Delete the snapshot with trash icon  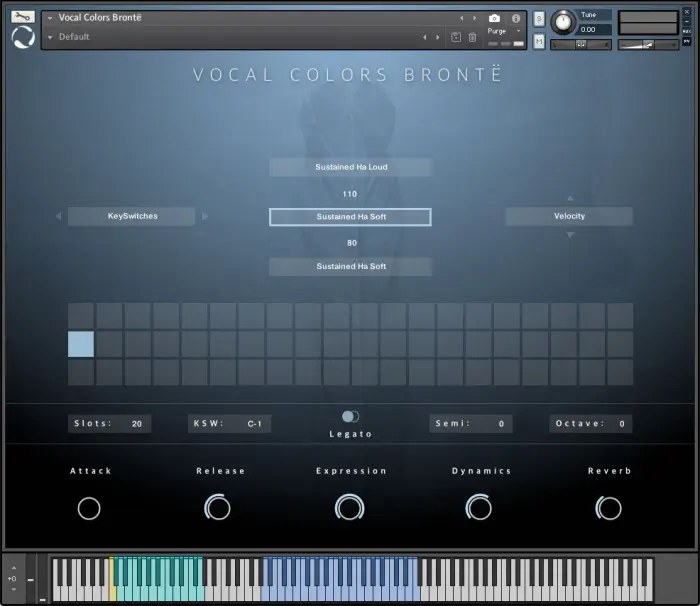pos(472,37)
